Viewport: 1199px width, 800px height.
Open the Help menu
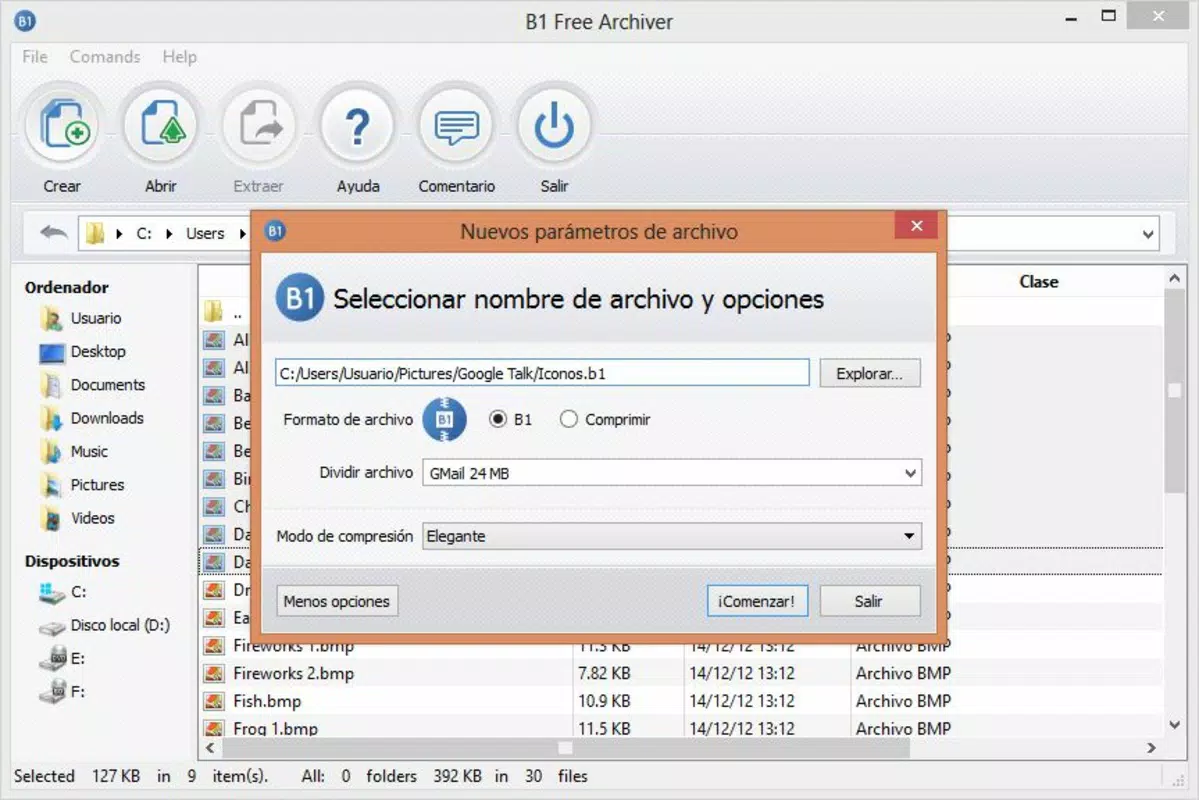tap(180, 57)
